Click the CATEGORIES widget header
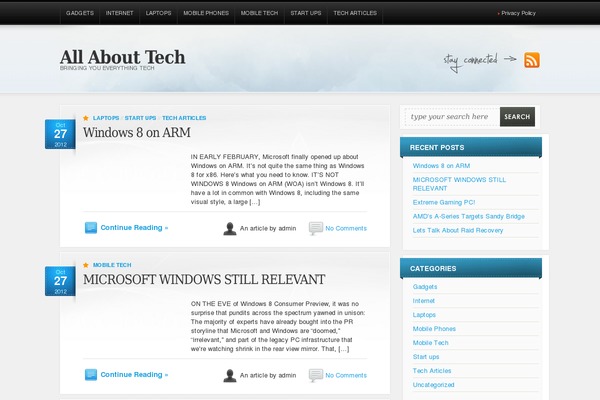 coord(471,268)
